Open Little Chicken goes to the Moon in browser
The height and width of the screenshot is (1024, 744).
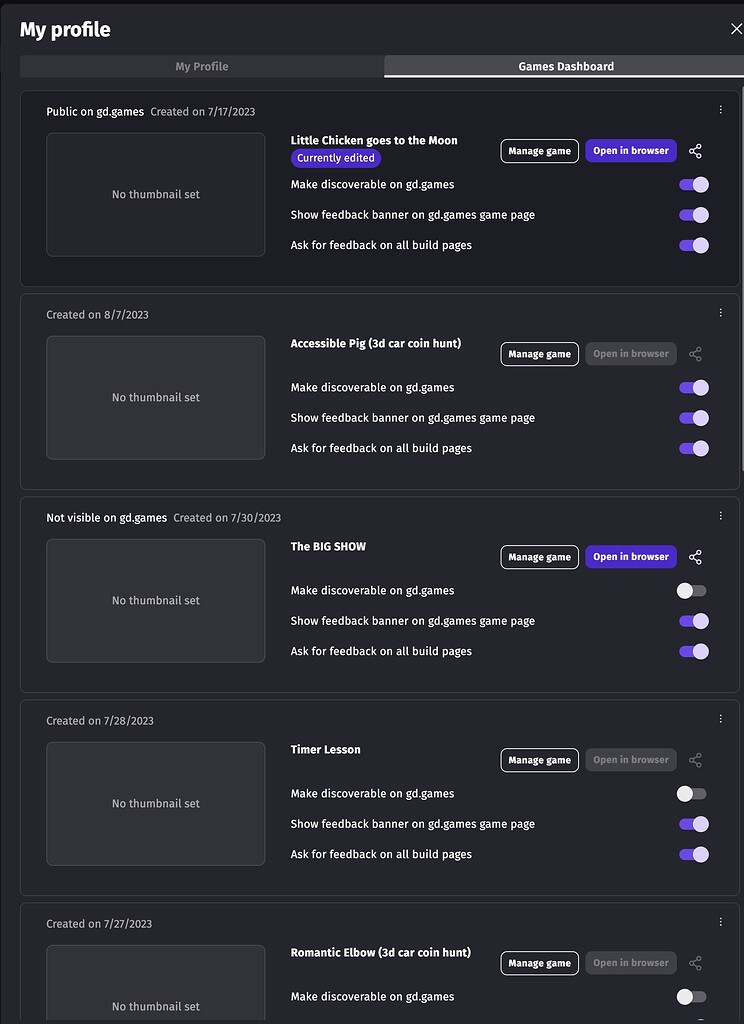(630, 150)
